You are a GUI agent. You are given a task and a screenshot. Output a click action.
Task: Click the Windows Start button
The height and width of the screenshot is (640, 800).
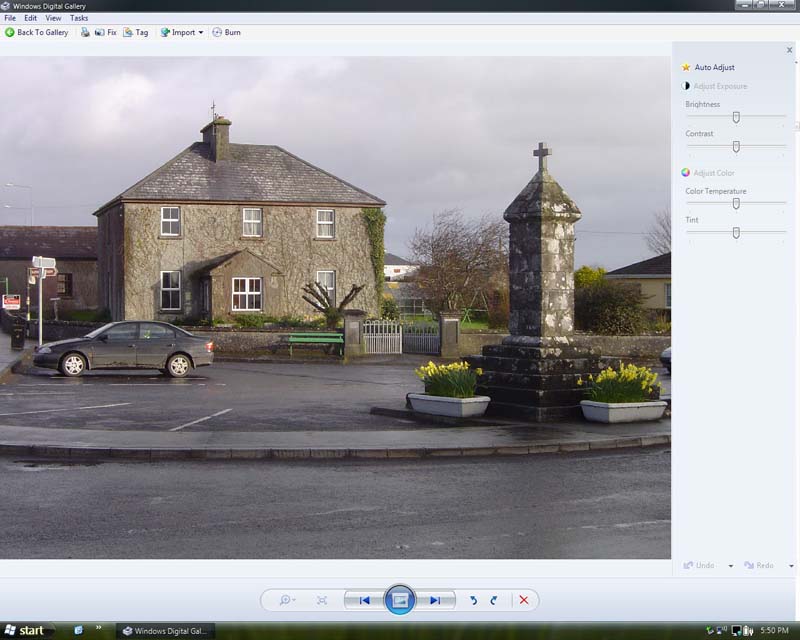click(x=24, y=630)
